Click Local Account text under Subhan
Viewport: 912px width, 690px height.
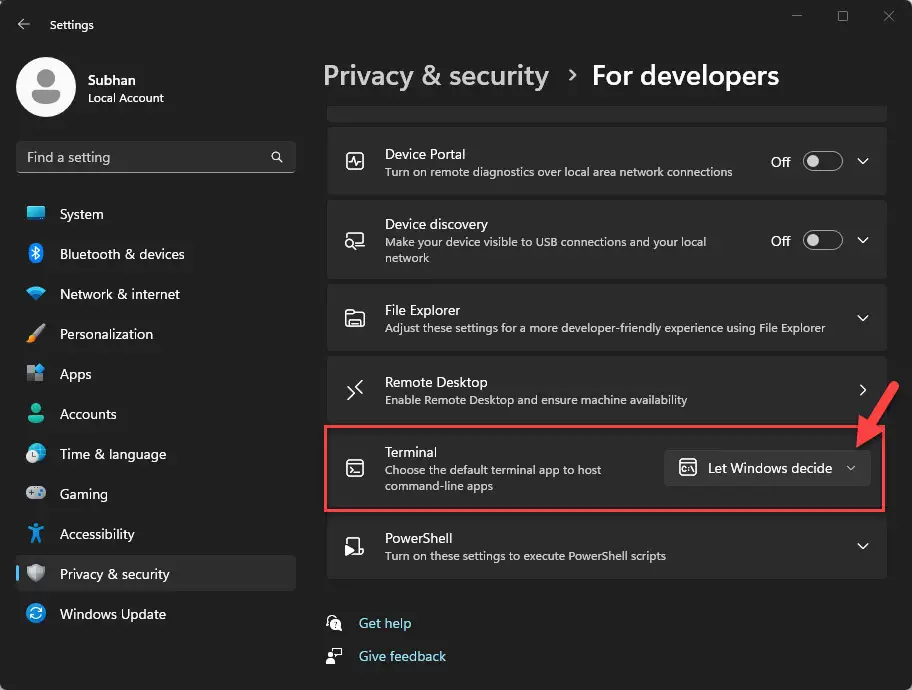[x=126, y=98]
